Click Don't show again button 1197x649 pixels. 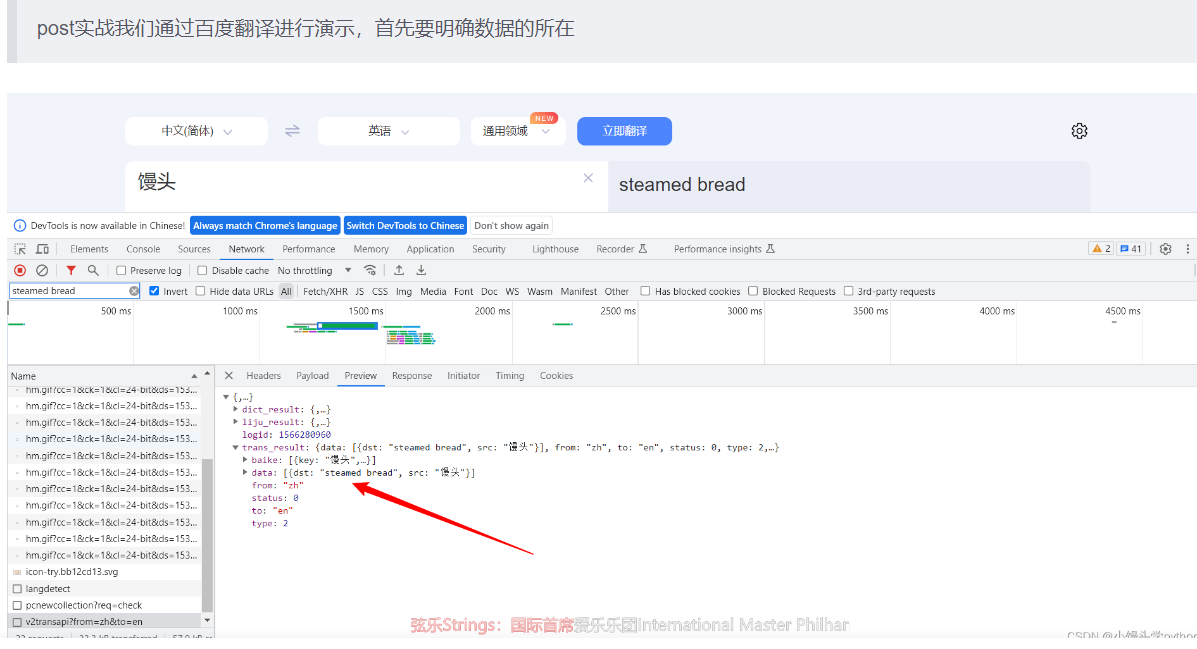click(x=511, y=226)
